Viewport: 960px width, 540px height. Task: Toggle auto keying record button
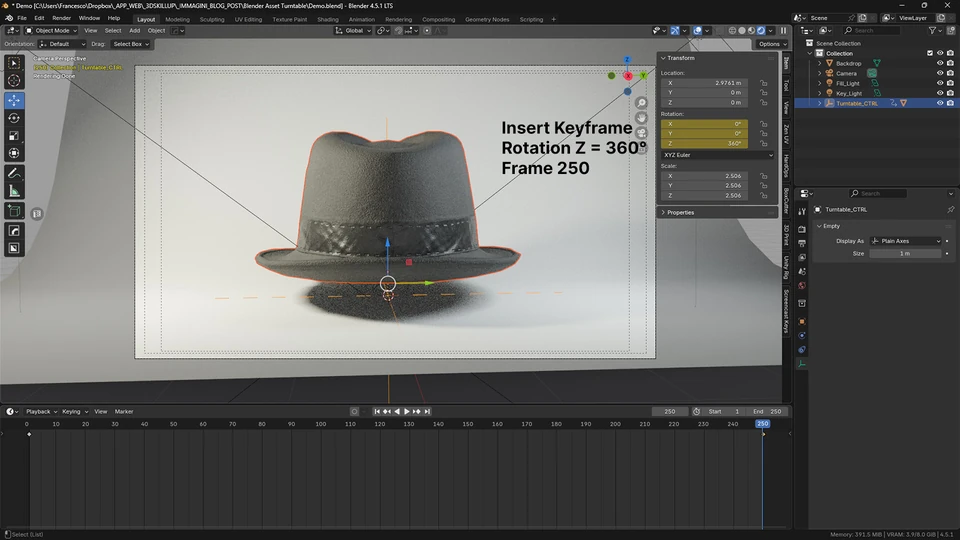point(354,411)
